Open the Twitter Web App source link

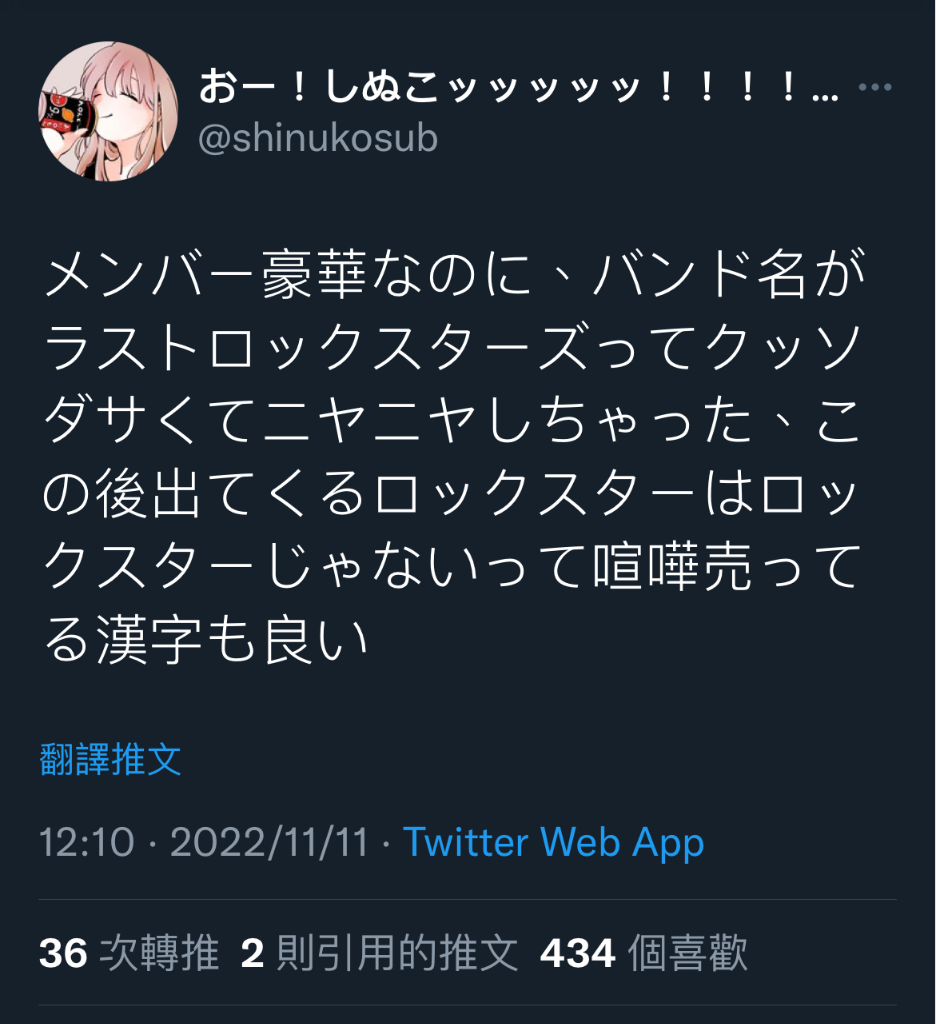click(x=553, y=842)
